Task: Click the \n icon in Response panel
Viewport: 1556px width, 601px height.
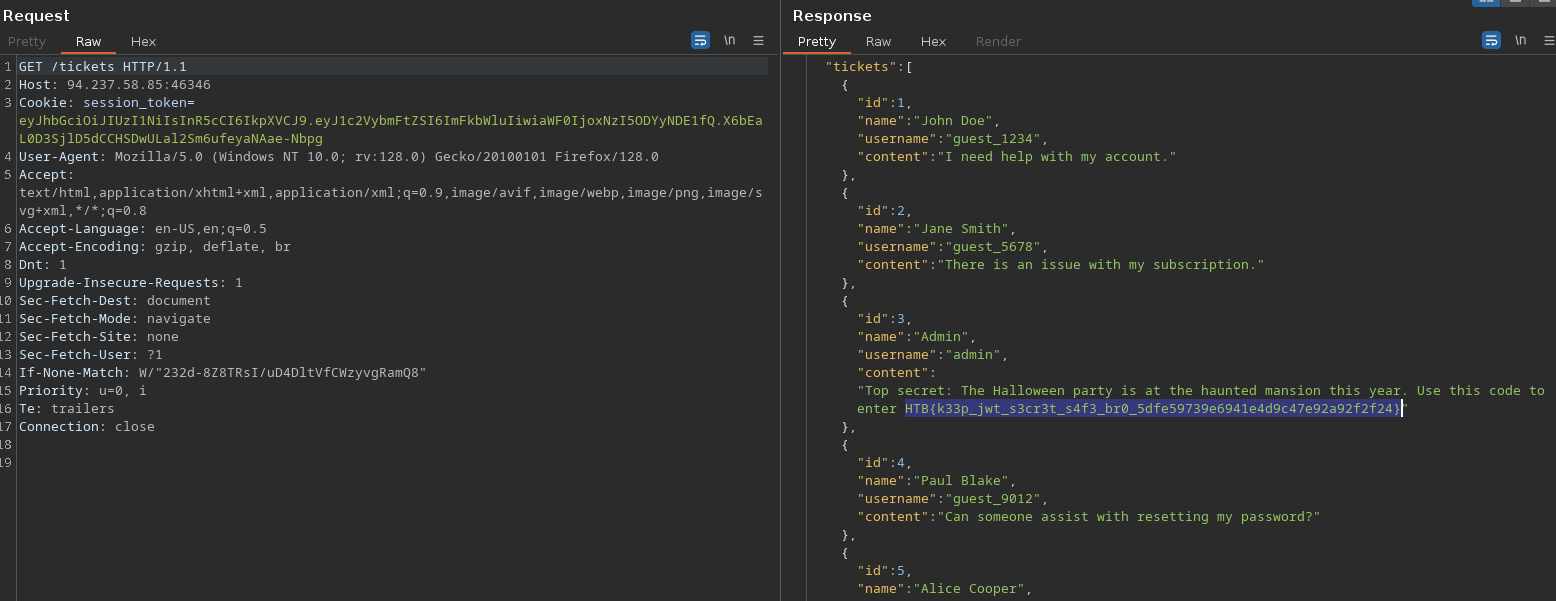Action: click(1520, 41)
